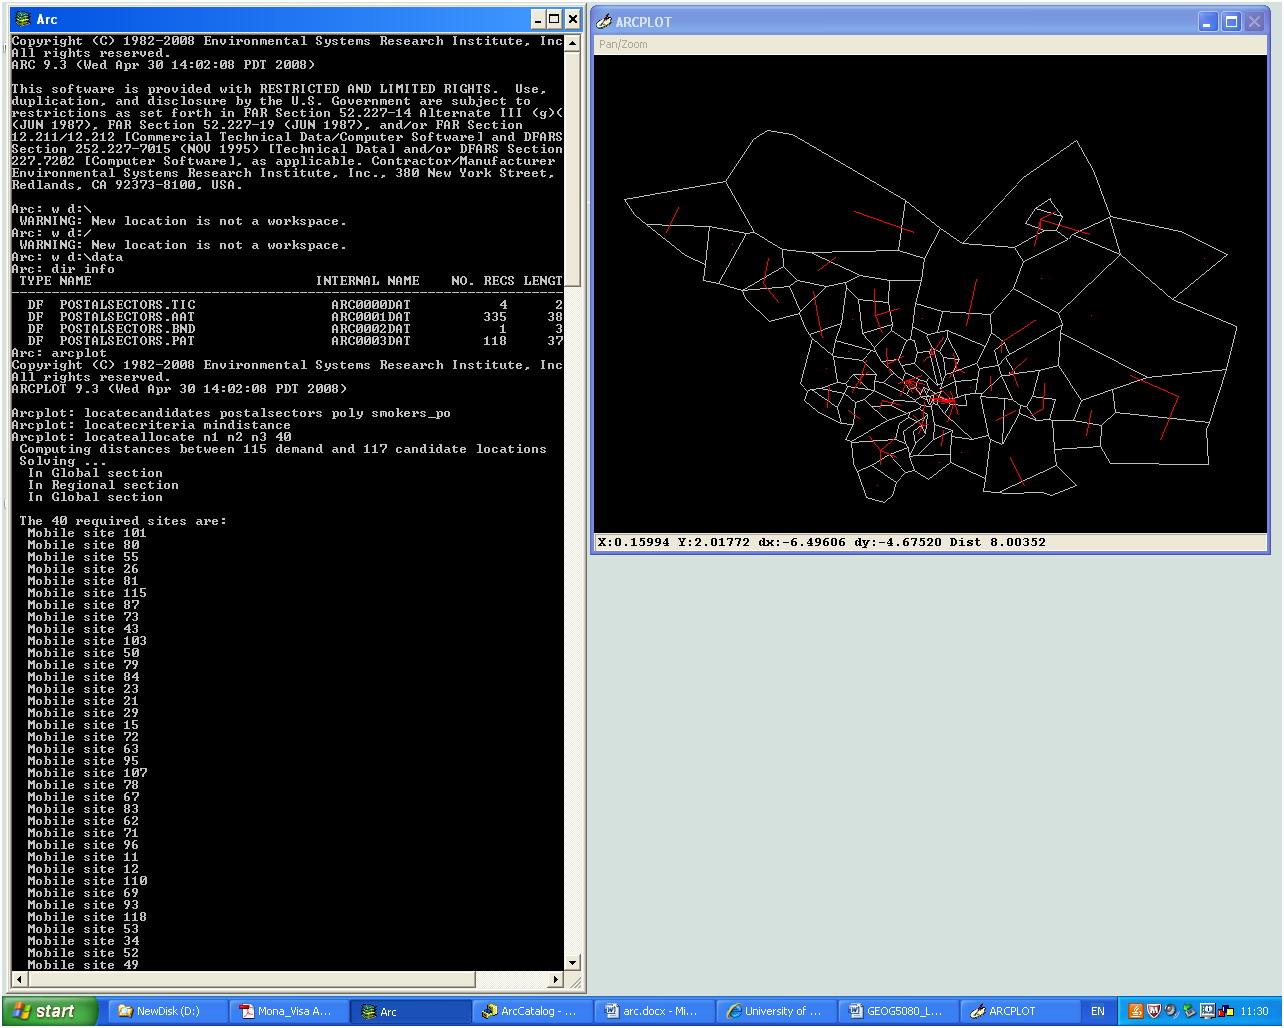Click Arc console scroll right arrow
The height and width of the screenshot is (1028, 1284).
tap(557, 979)
